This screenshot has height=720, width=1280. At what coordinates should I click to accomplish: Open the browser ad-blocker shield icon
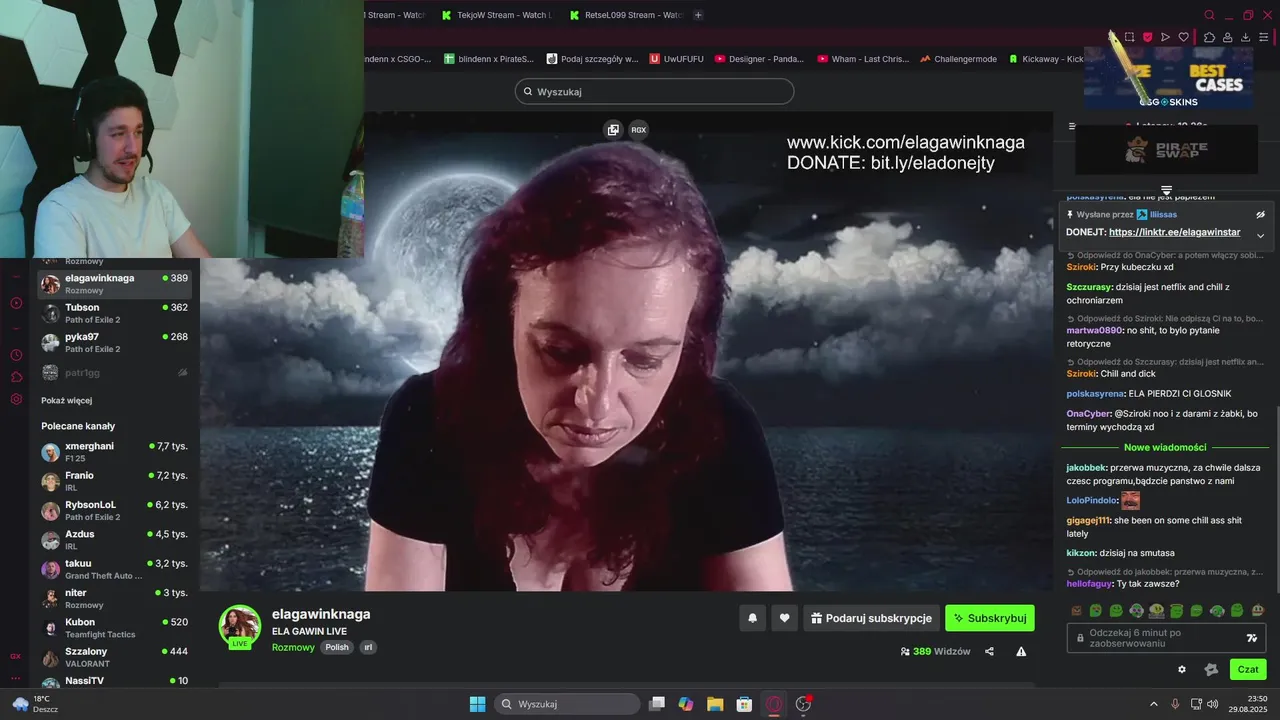(1147, 37)
